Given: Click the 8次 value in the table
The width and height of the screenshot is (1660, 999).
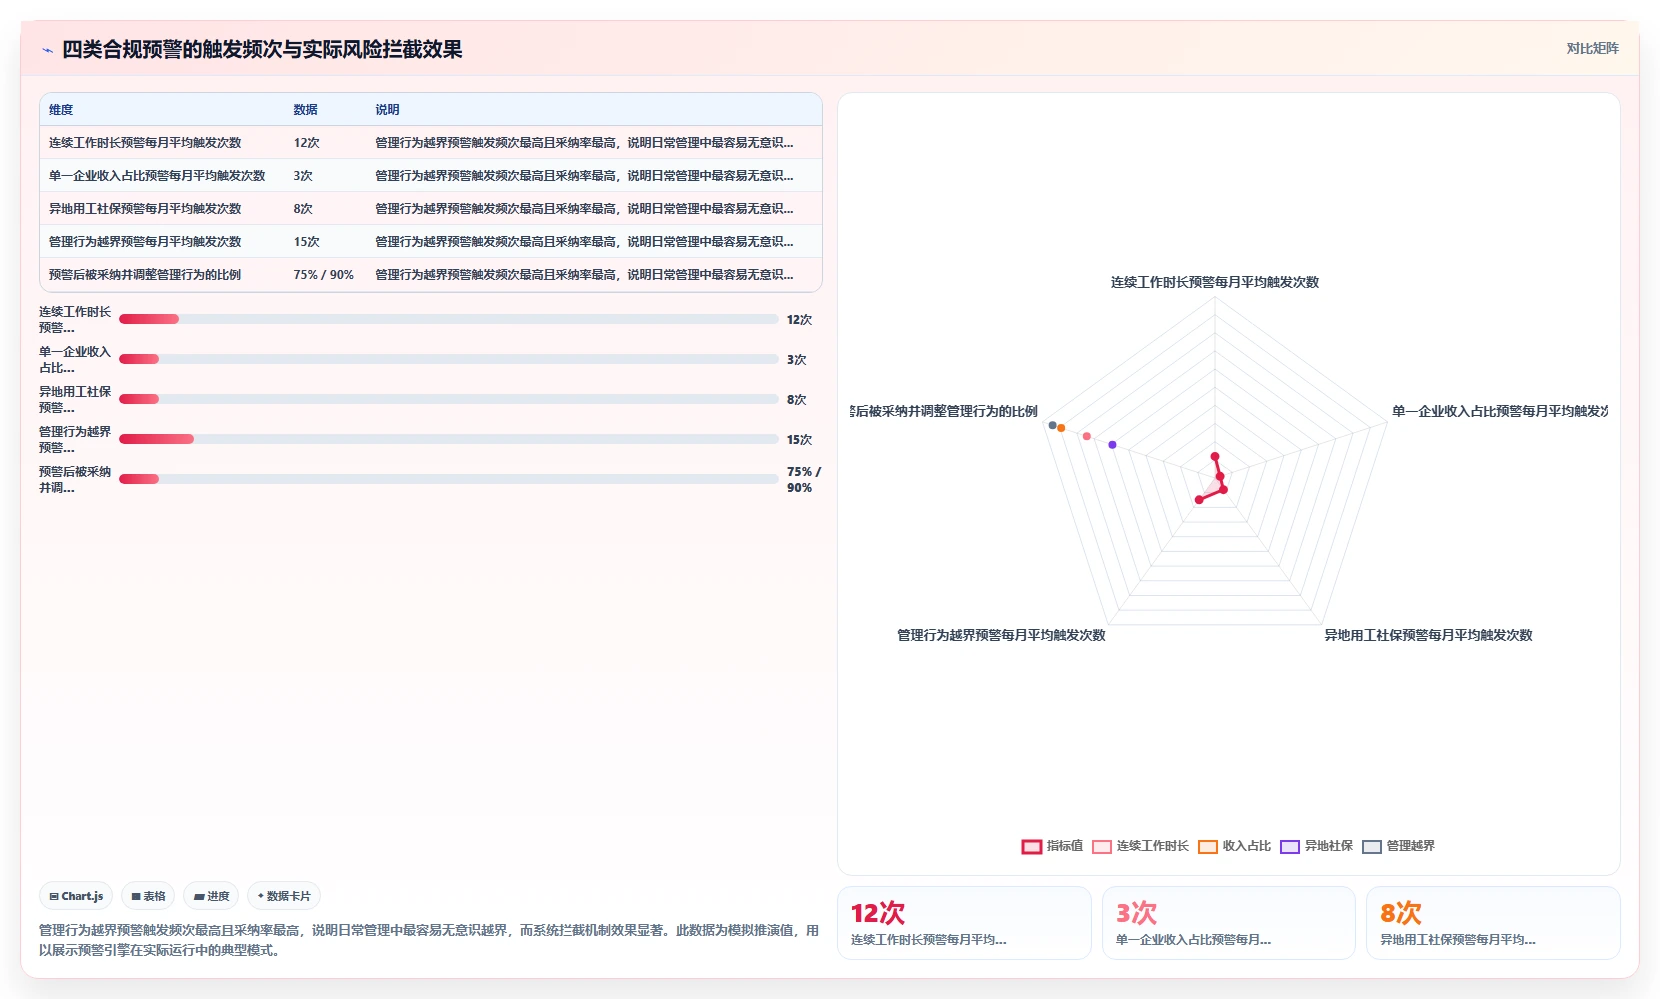Looking at the screenshot, I should (303, 209).
